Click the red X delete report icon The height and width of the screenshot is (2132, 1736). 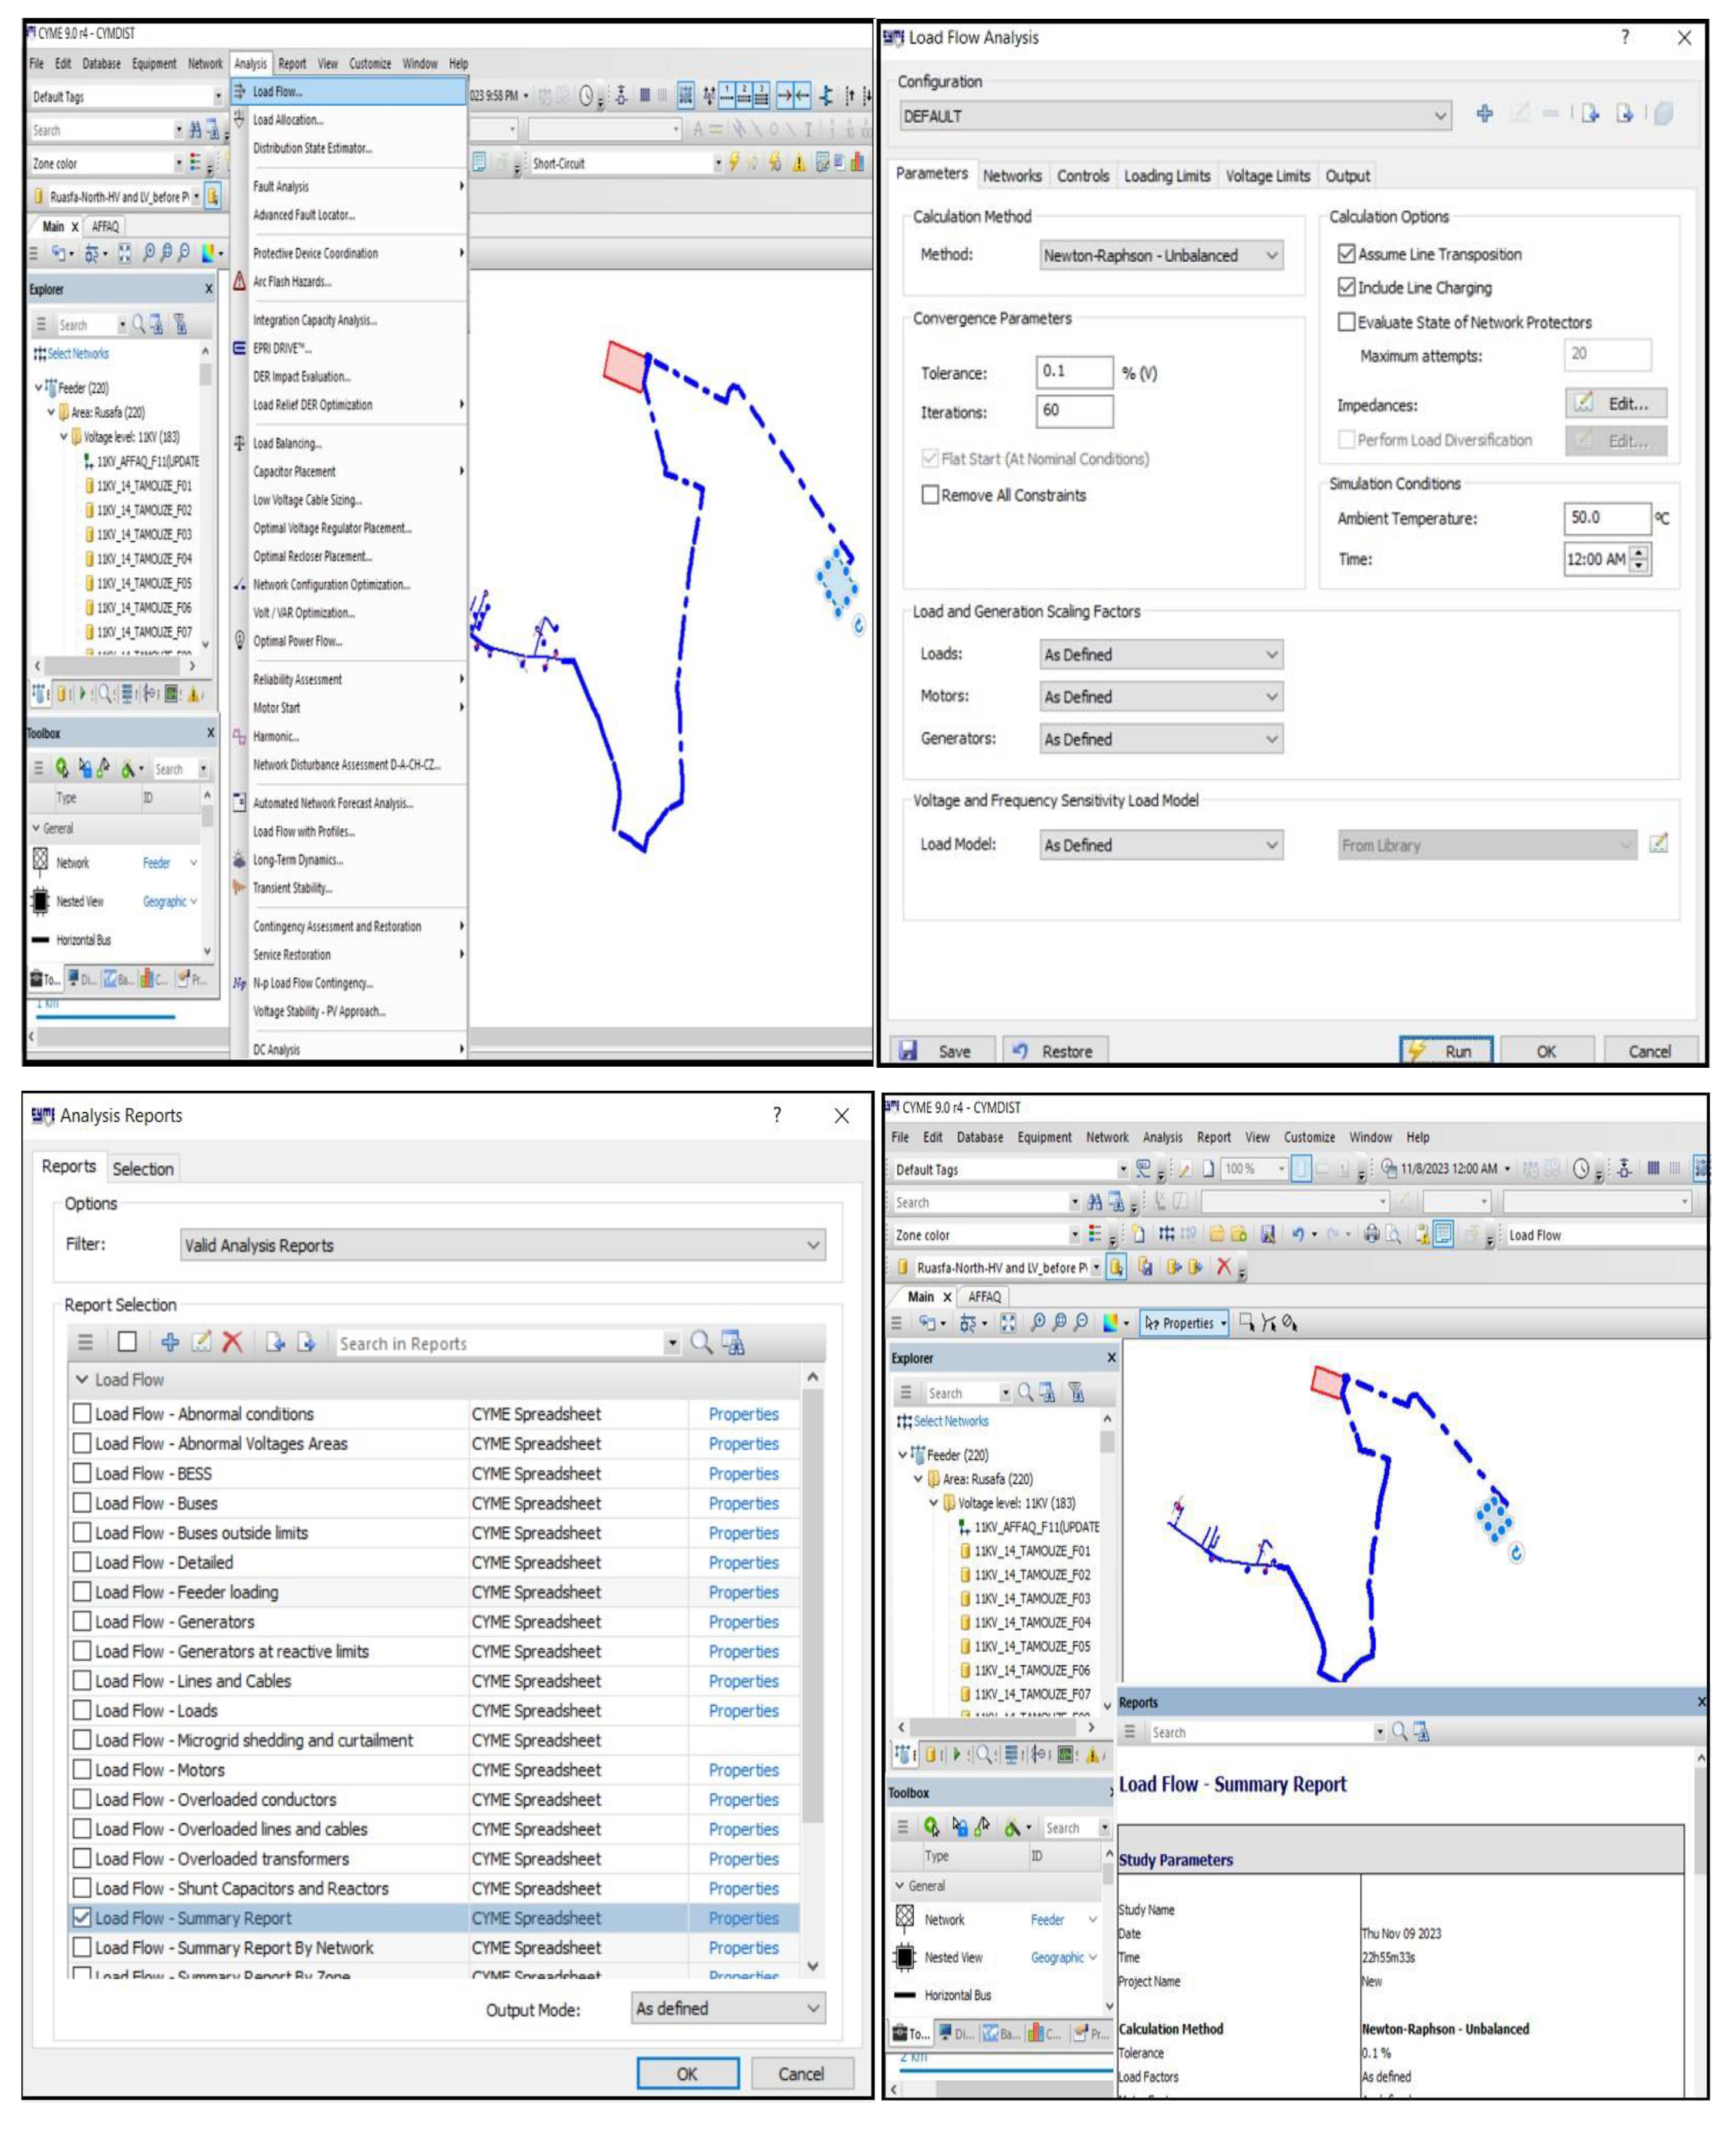(x=232, y=1342)
